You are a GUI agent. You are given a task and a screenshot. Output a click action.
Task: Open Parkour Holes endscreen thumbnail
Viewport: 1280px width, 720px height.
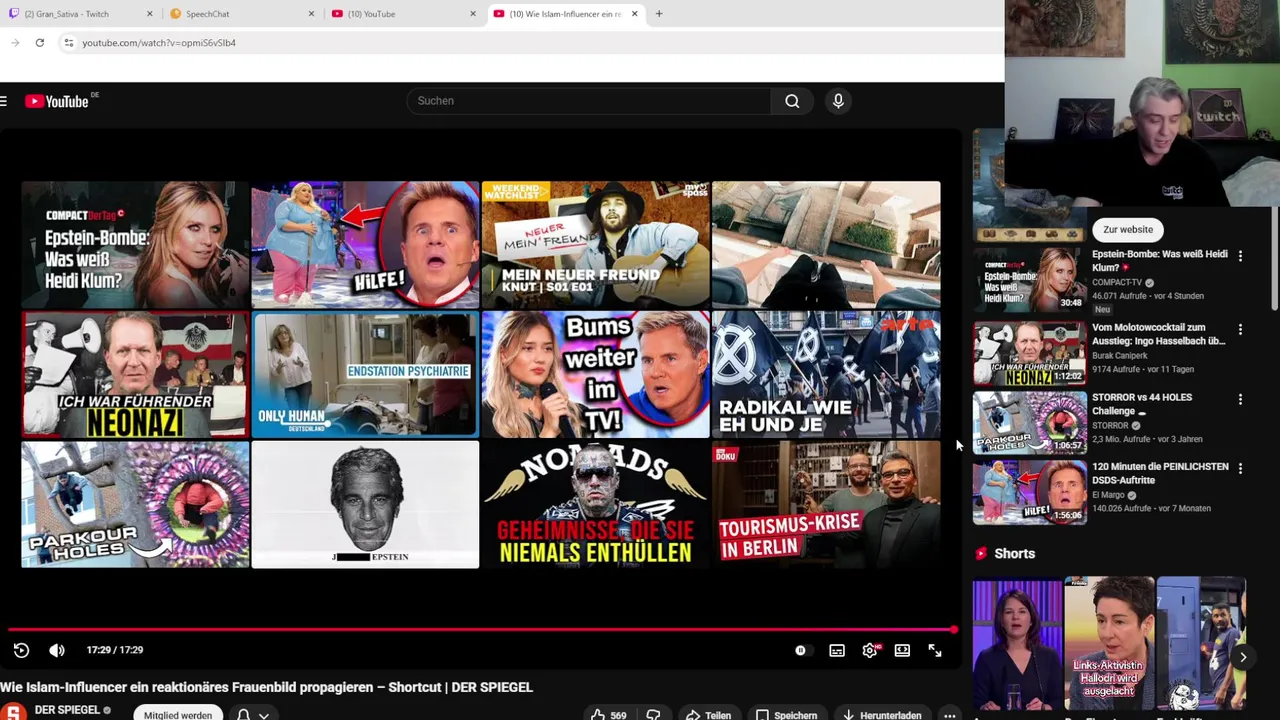tap(135, 504)
